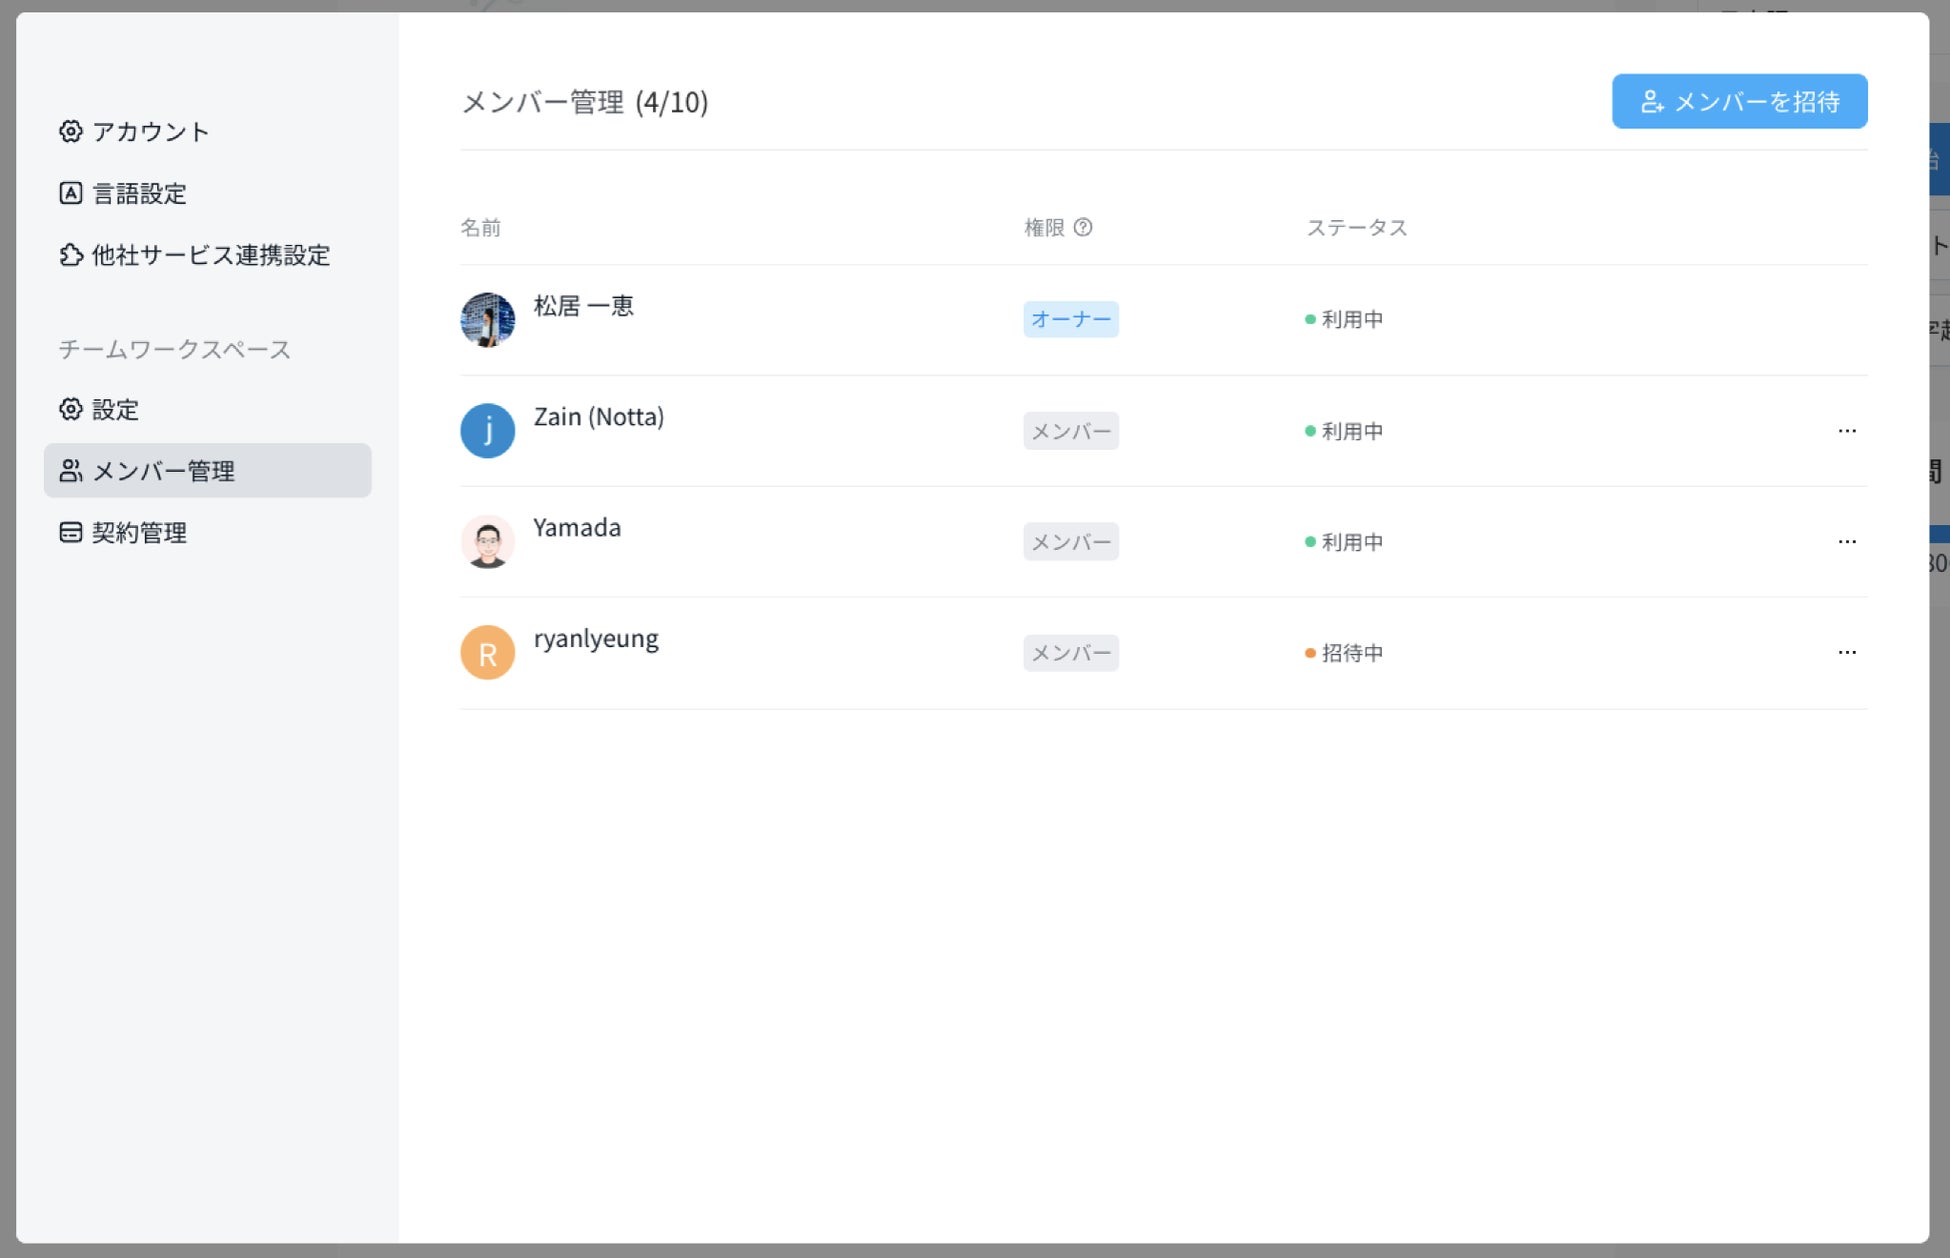
Task: Click the contract management card icon
Action: (x=70, y=532)
